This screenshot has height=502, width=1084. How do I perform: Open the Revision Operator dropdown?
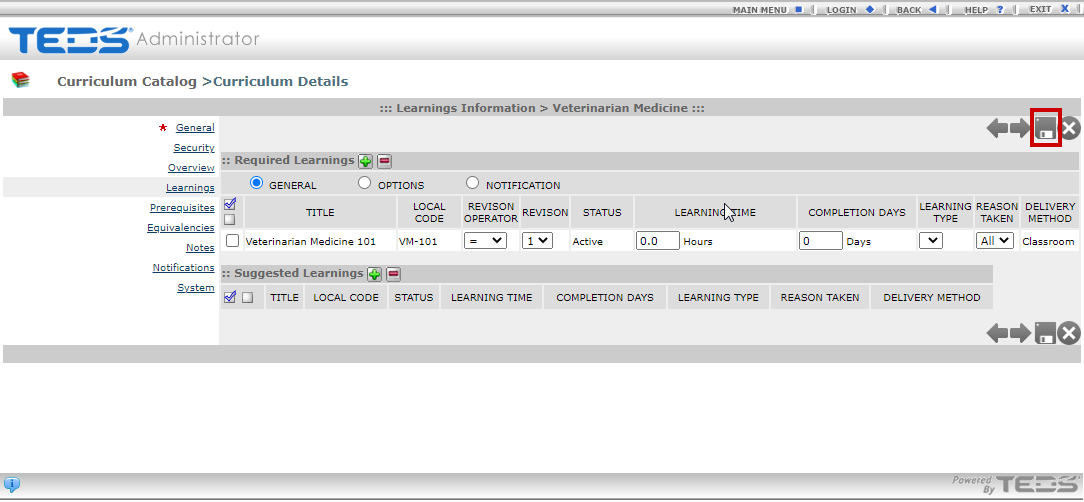[485, 241]
